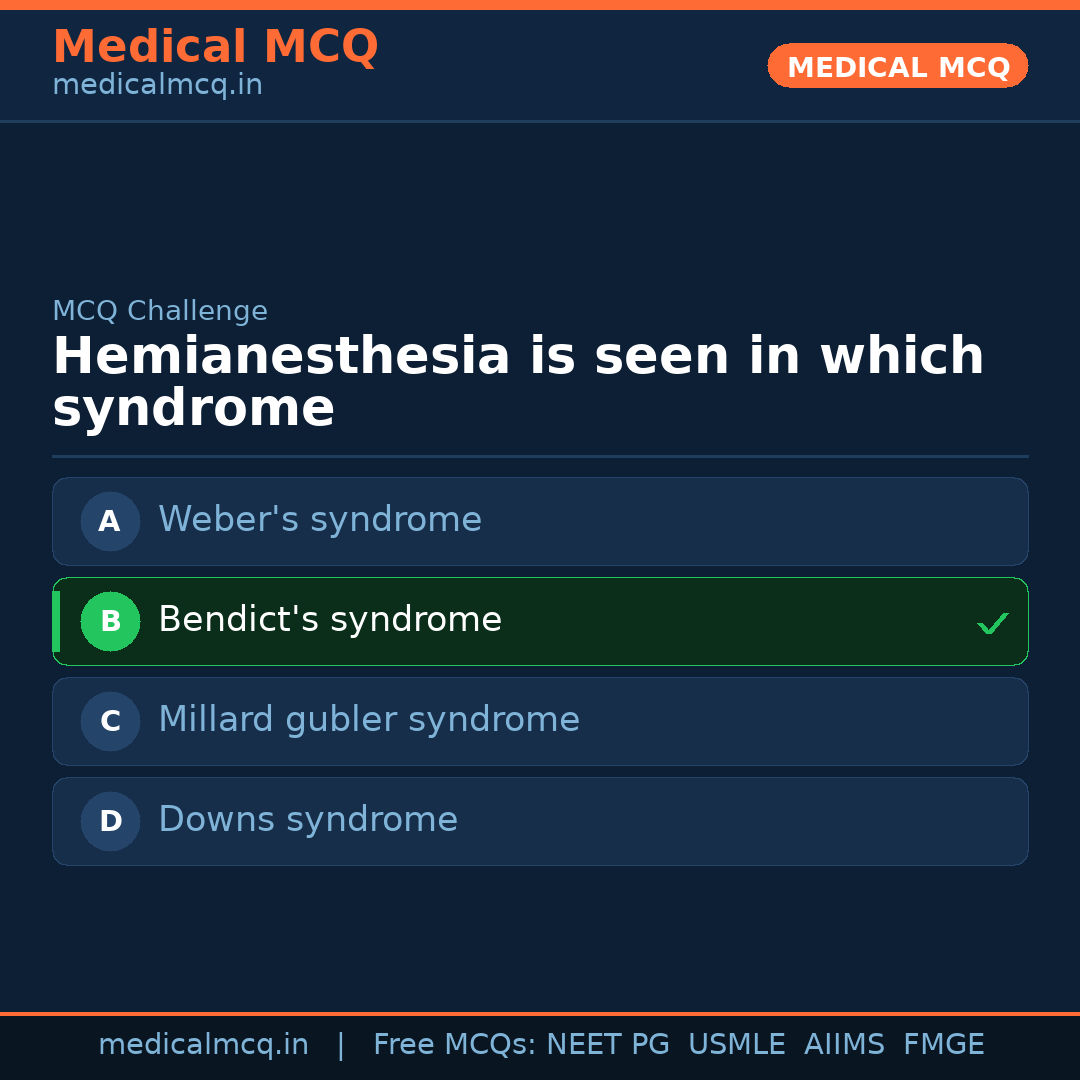1080x1080 pixels.
Task: Select the Weber's syndrome answer
Action: click(320, 520)
